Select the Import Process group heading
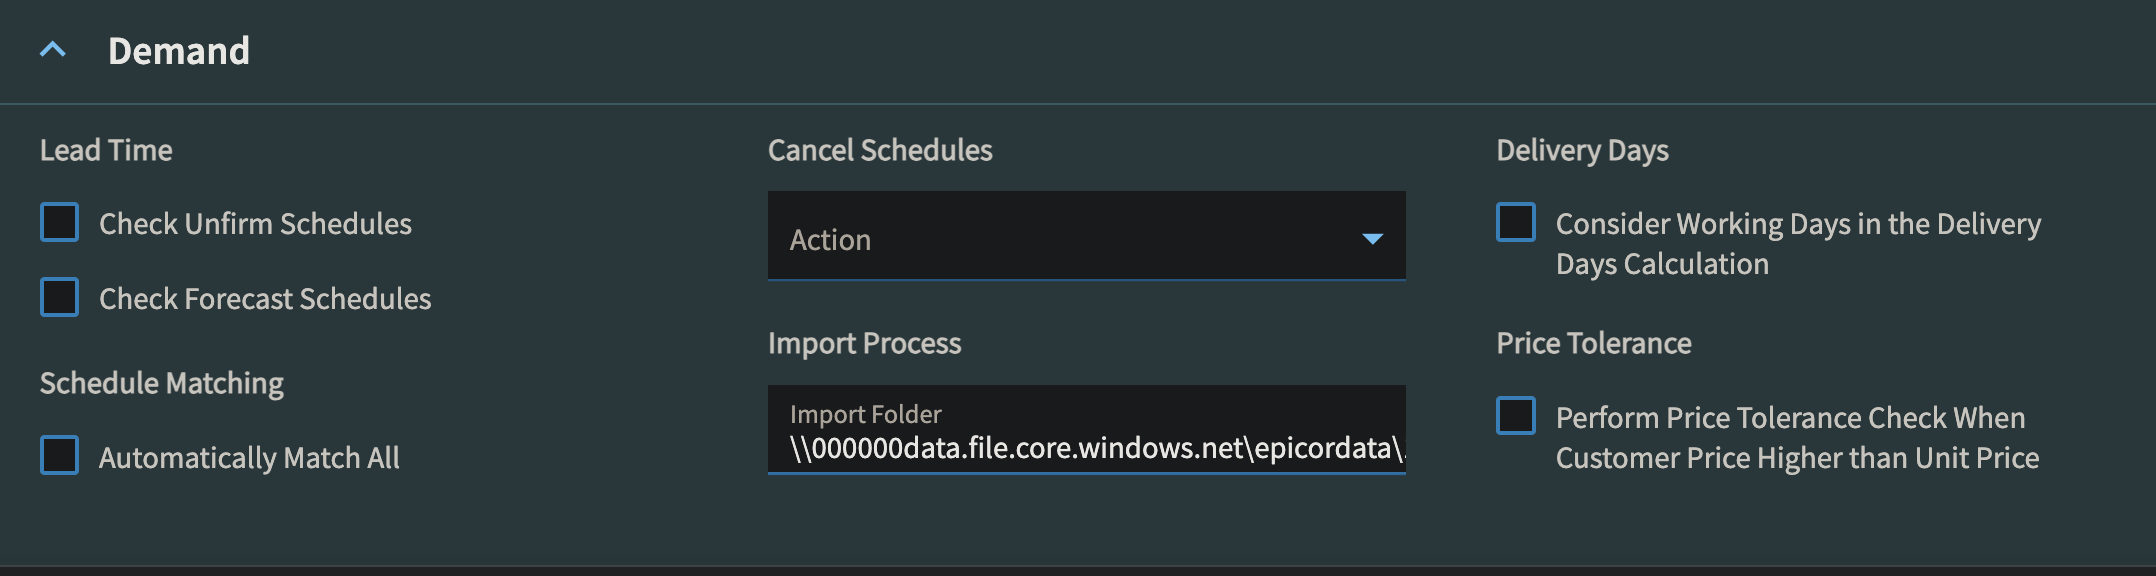This screenshot has width=2156, height=576. click(x=864, y=343)
